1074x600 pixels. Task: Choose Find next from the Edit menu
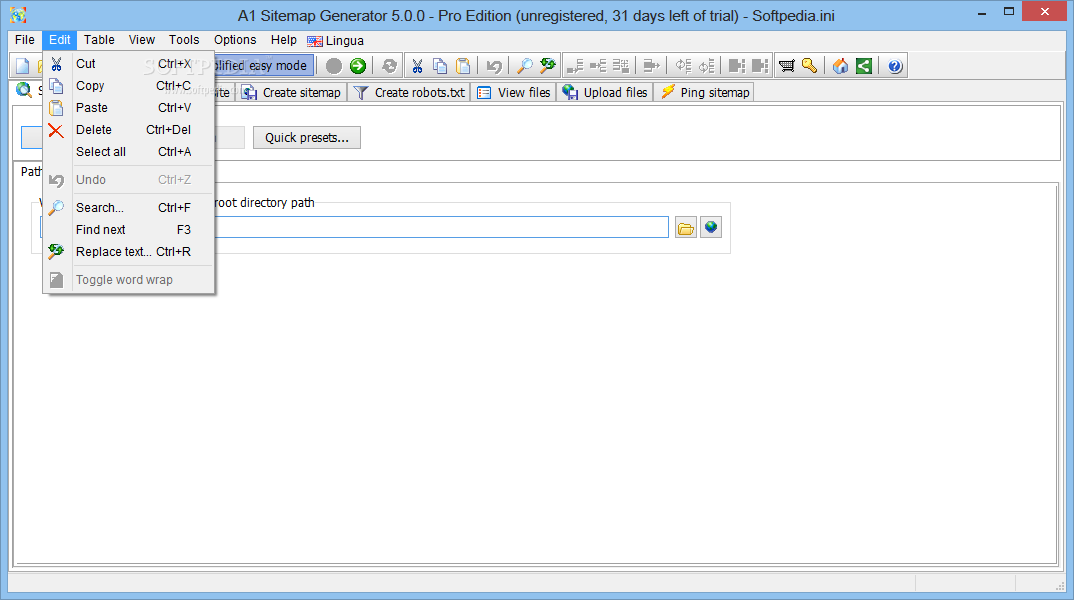click(129, 229)
